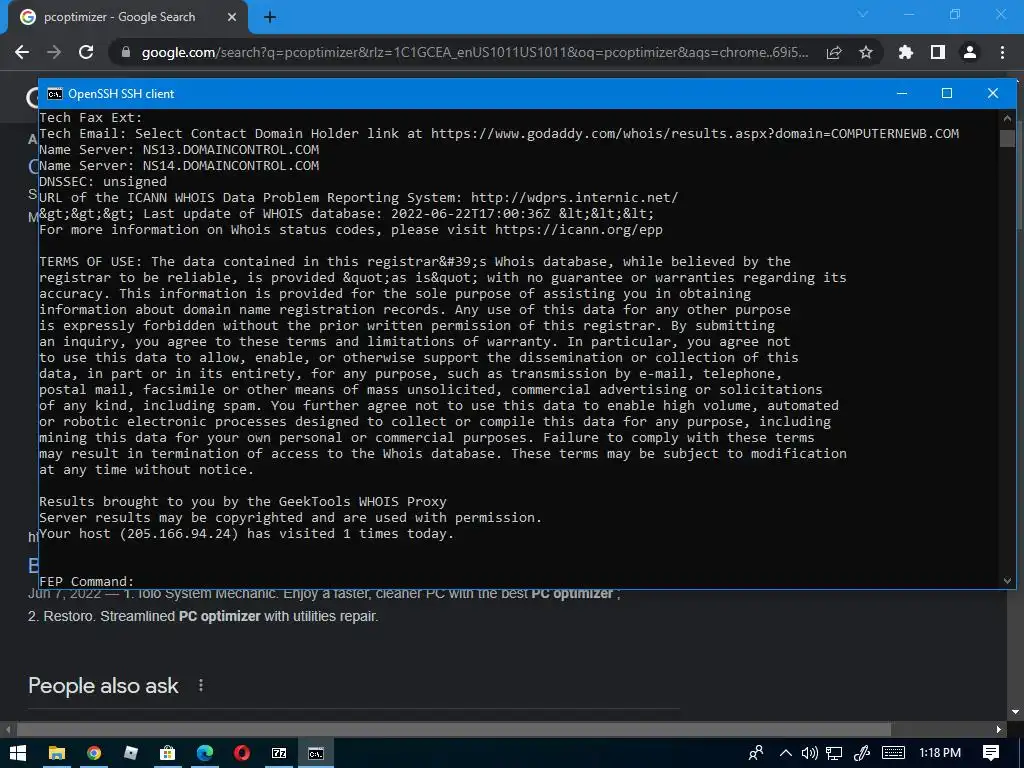Click the address bar URL field
Viewport: 1024px width, 768px height.
(474, 52)
